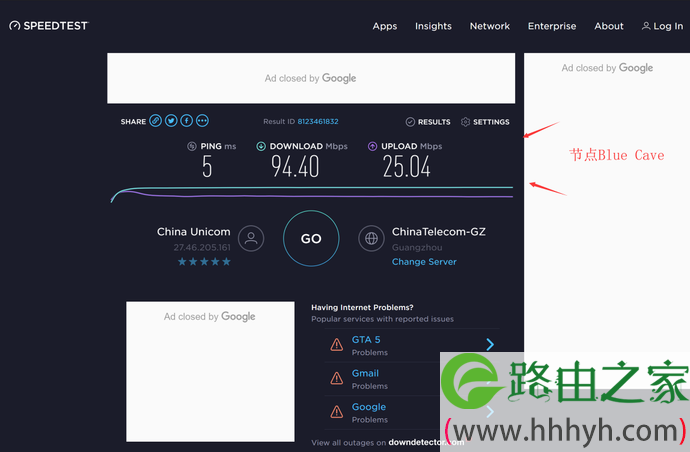Screen dimensions: 690x452
Task: Click the Ping icon
Action: 191,146
